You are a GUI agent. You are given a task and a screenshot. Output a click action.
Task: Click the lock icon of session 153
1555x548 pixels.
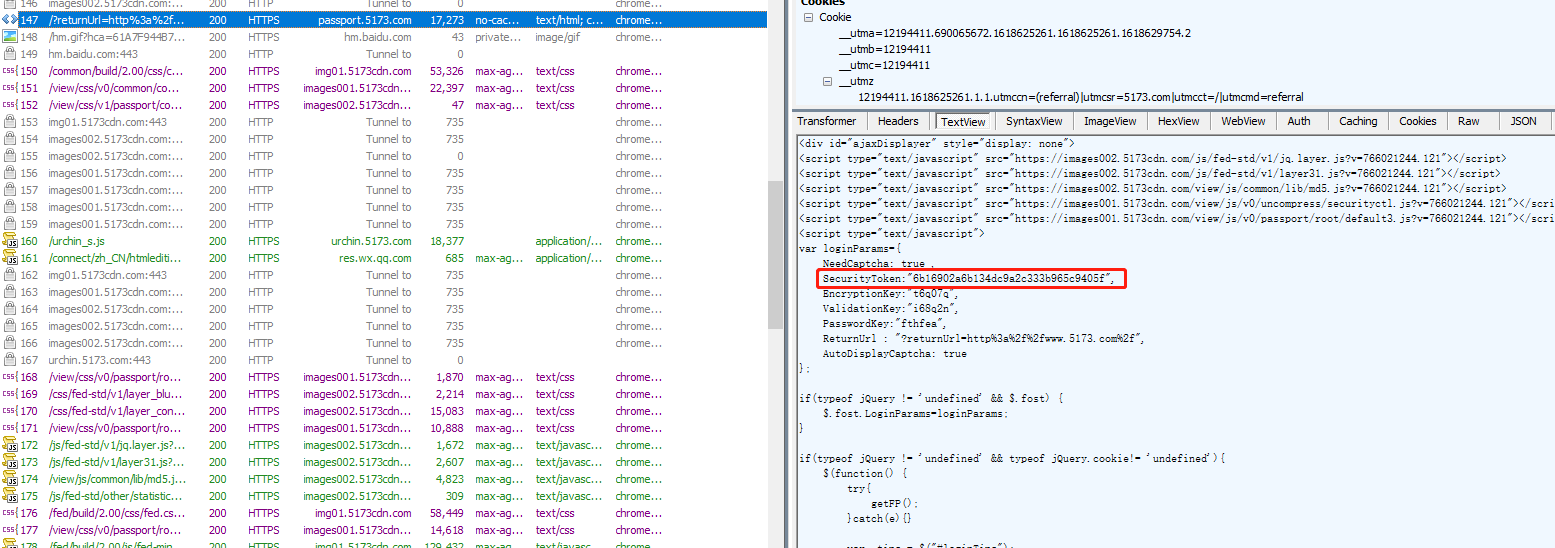click(9, 122)
